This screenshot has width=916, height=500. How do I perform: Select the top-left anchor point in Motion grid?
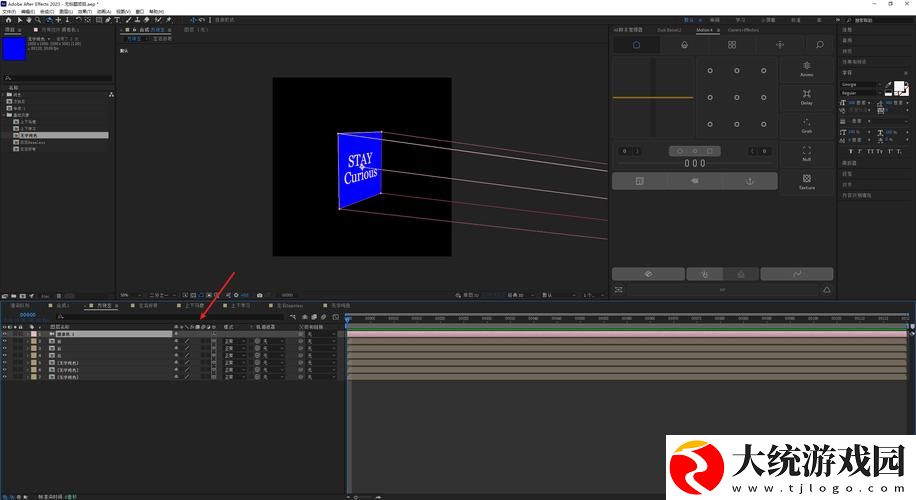point(710,71)
